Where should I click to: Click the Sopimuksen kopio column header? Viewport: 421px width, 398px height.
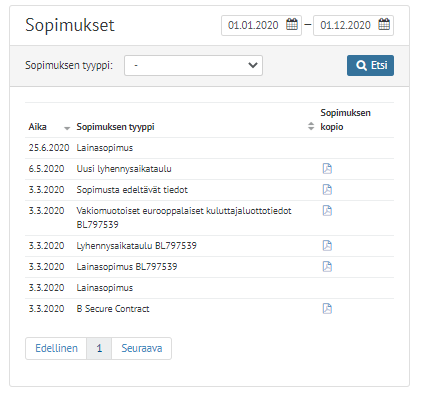[x=345, y=120]
